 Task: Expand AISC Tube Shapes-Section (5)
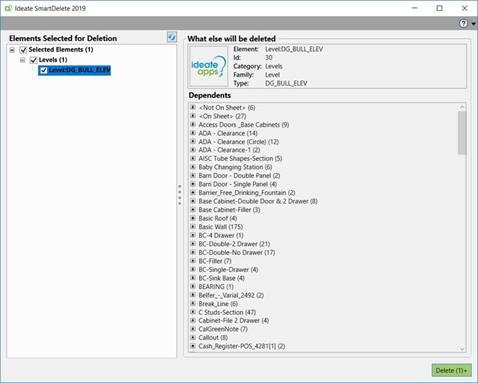pos(193,158)
